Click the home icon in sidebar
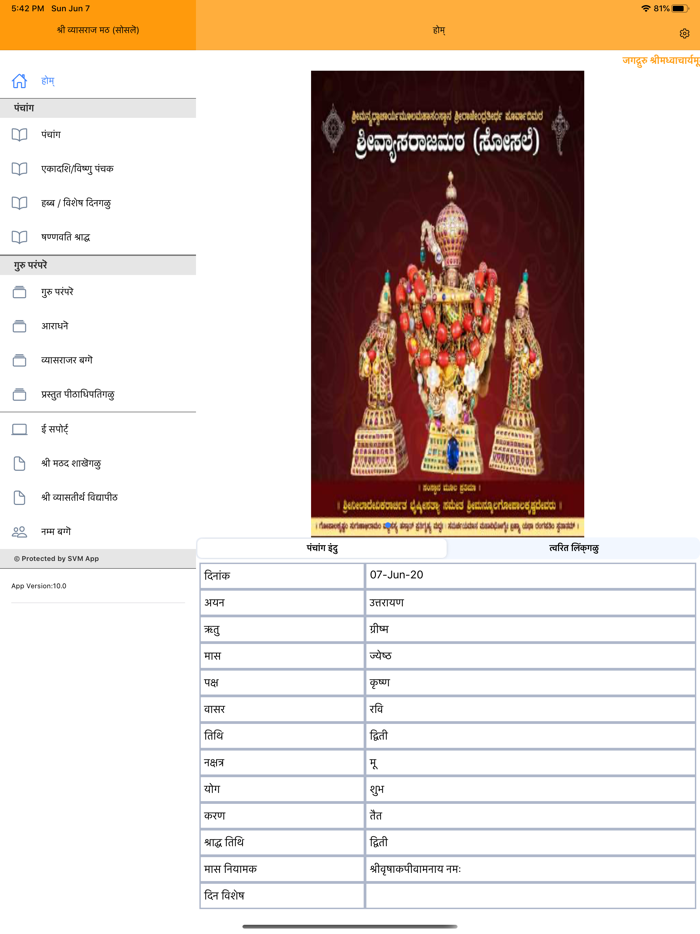This screenshot has height=934, width=700. (19, 80)
